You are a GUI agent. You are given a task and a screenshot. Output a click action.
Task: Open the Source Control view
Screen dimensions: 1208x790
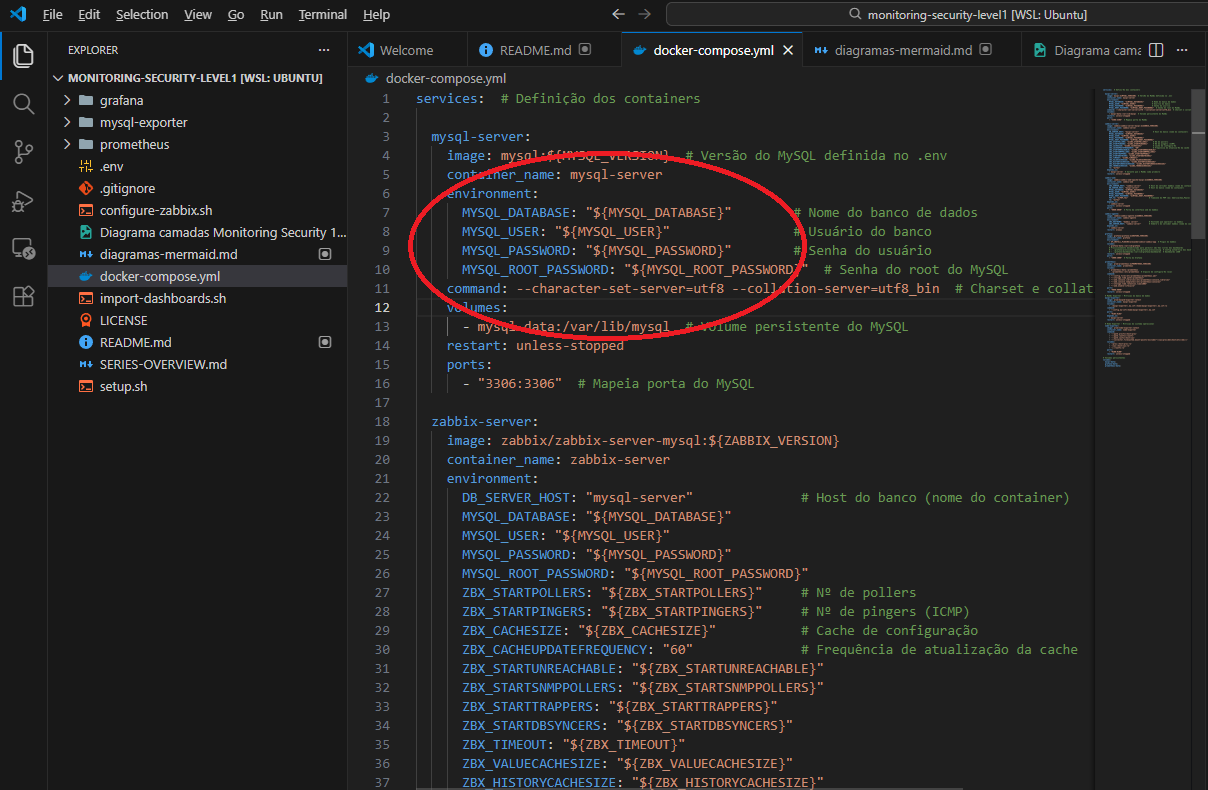23,152
